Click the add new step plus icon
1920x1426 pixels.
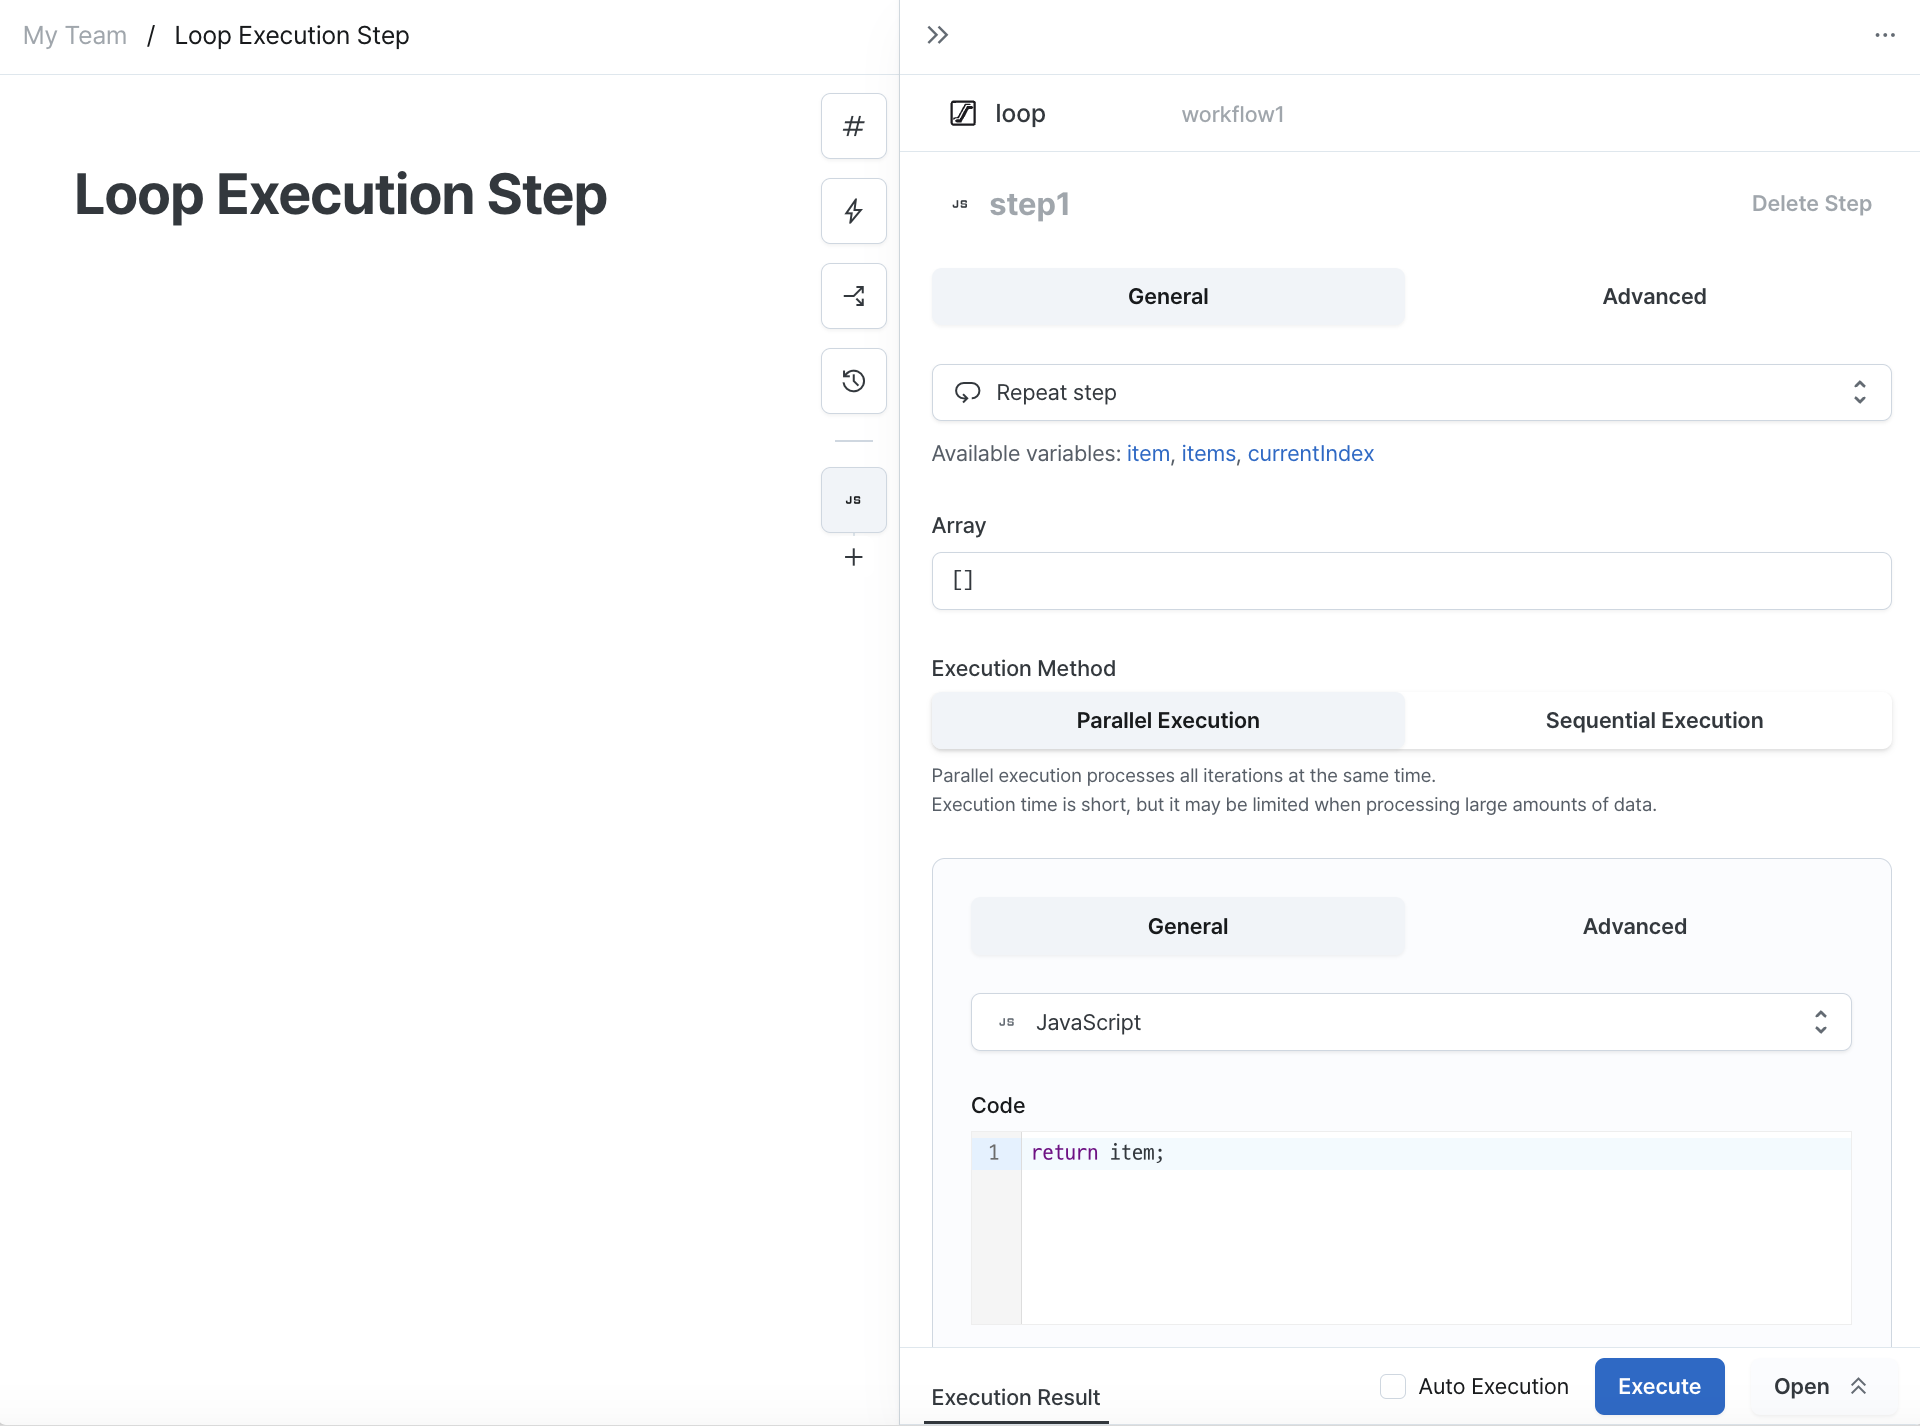[x=852, y=557]
